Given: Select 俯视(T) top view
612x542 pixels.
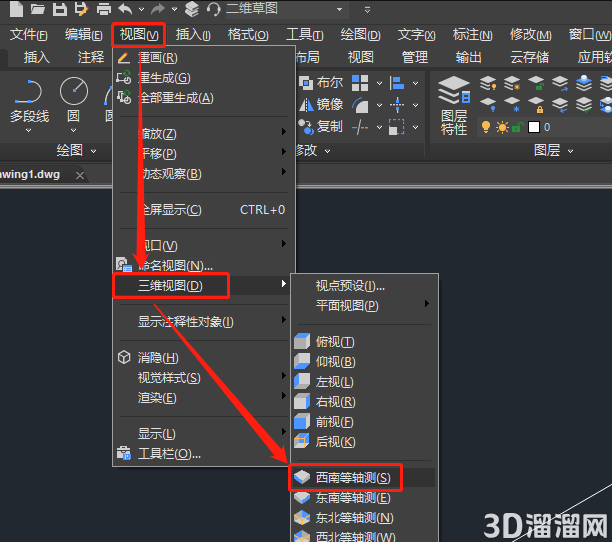Looking at the screenshot, I should click(364, 342).
